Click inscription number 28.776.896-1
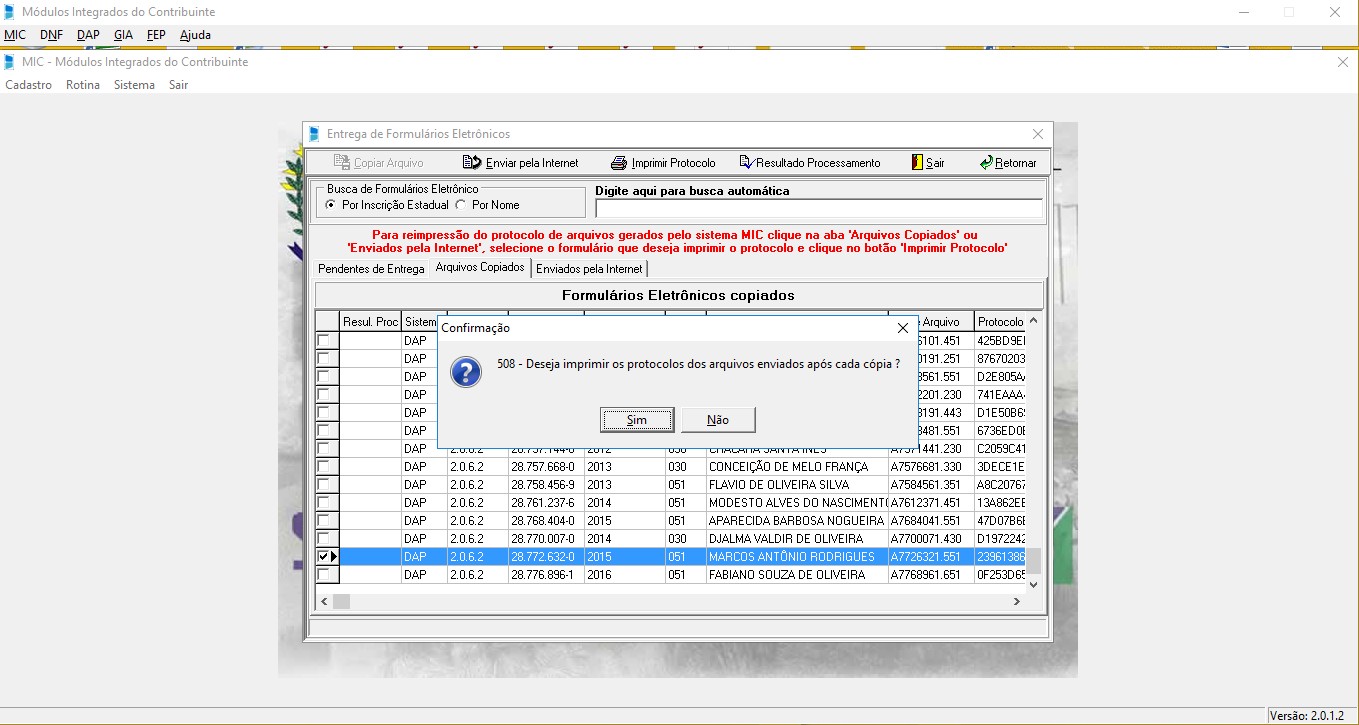This screenshot has height=725, width=1359. click(x=543, y=575)
